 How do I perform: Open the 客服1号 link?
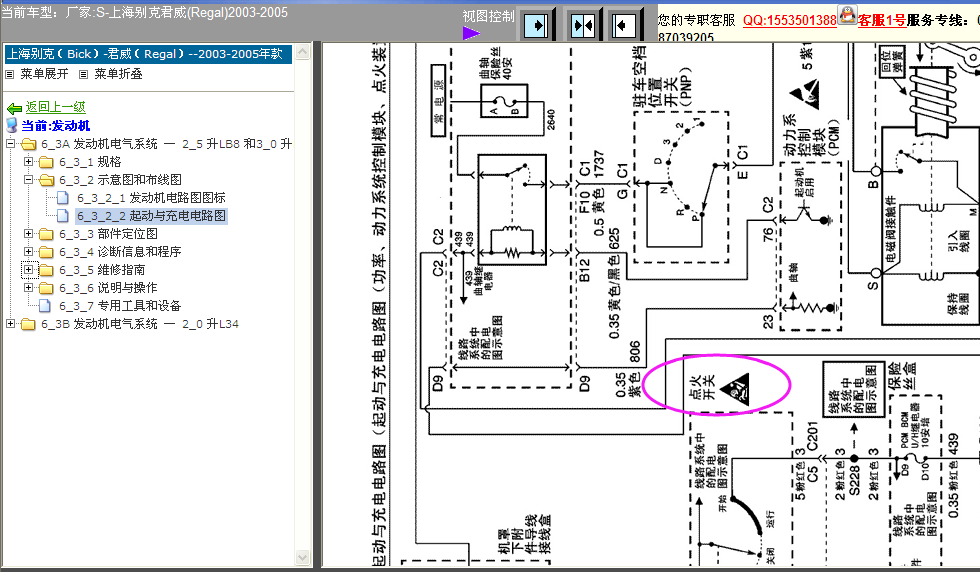(882, 20)
